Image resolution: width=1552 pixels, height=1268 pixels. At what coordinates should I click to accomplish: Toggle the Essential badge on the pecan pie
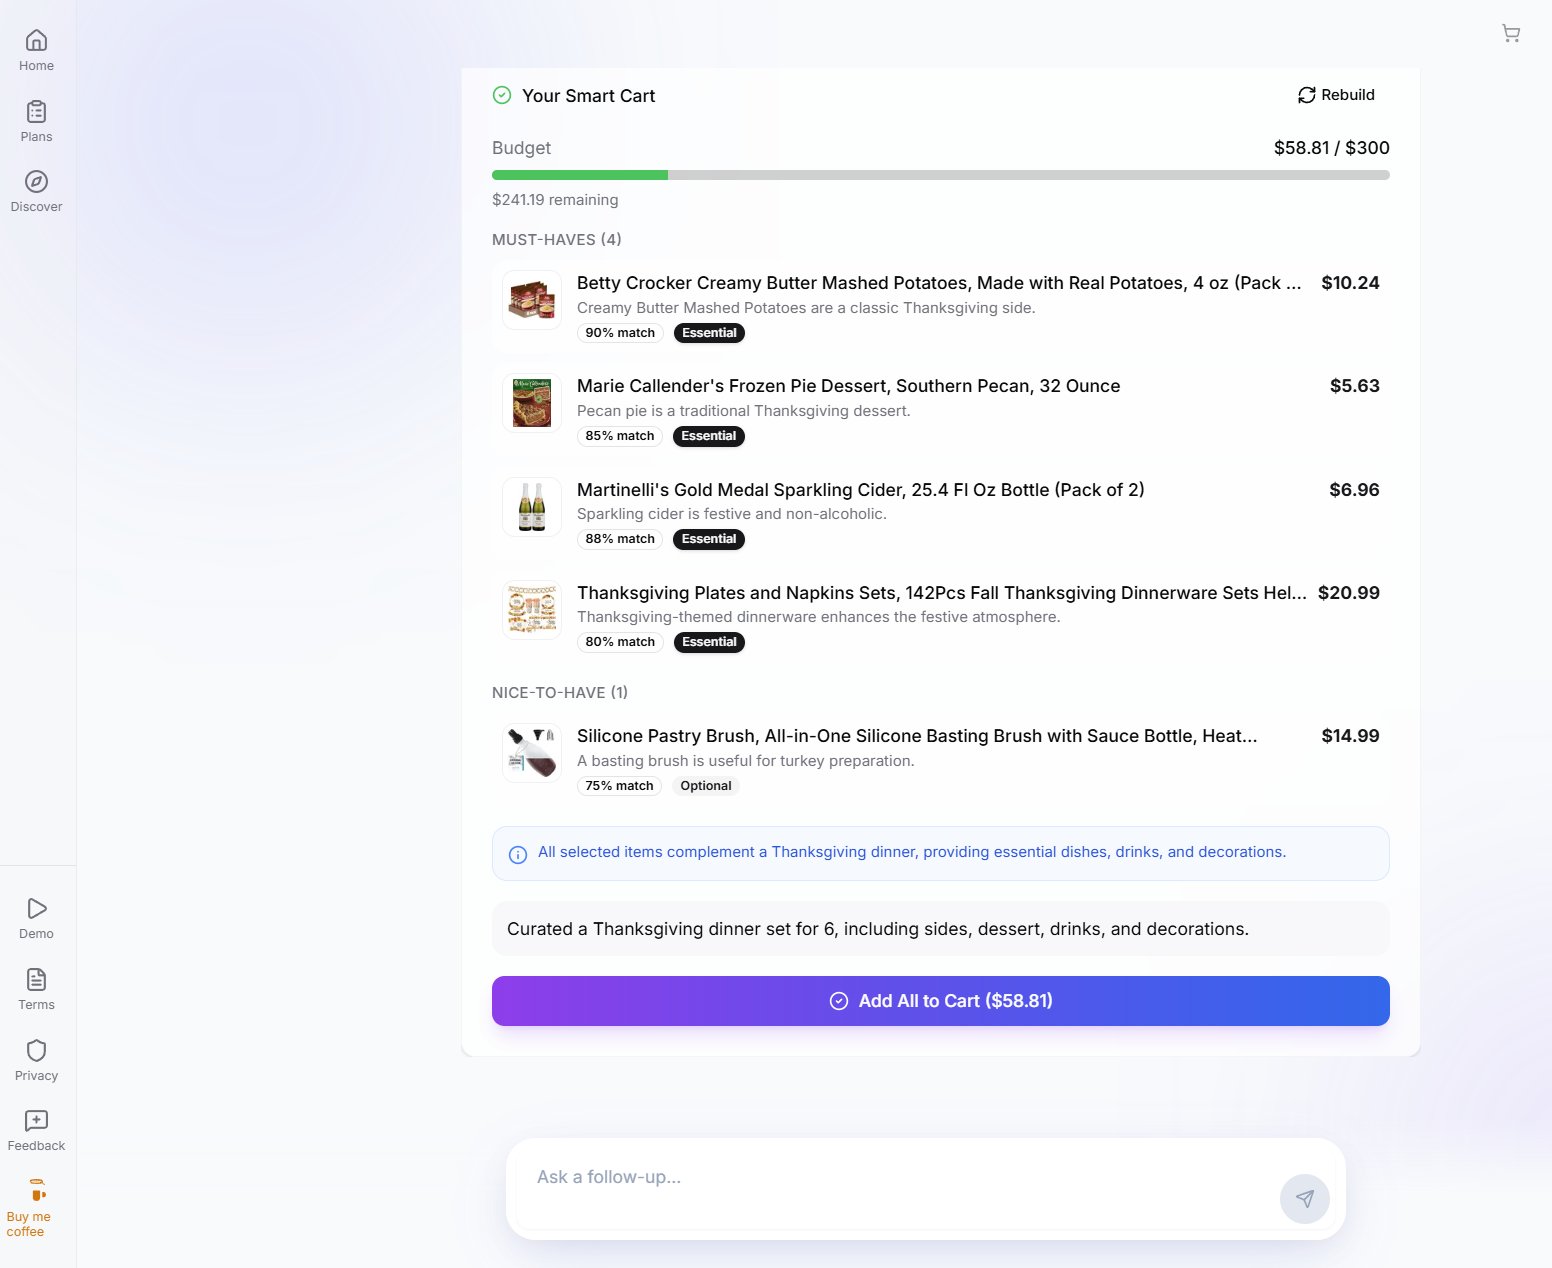708,436
